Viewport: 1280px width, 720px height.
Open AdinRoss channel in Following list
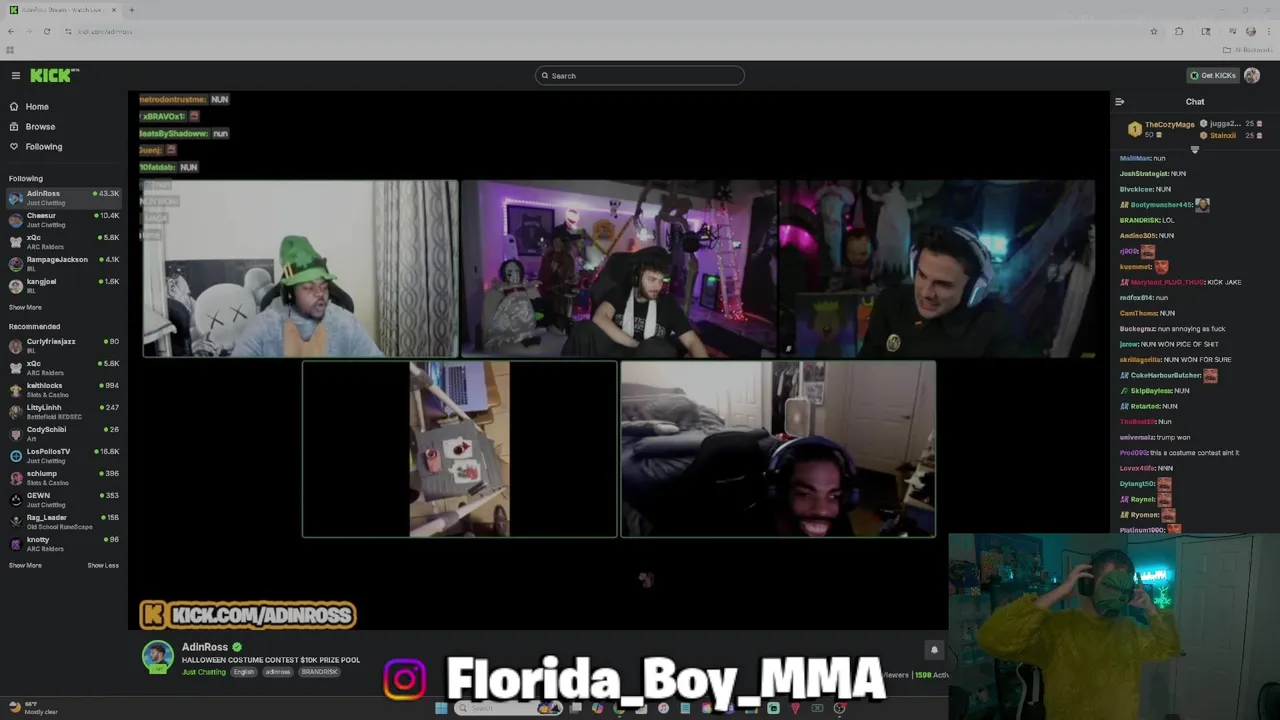[x=64, y=198]
